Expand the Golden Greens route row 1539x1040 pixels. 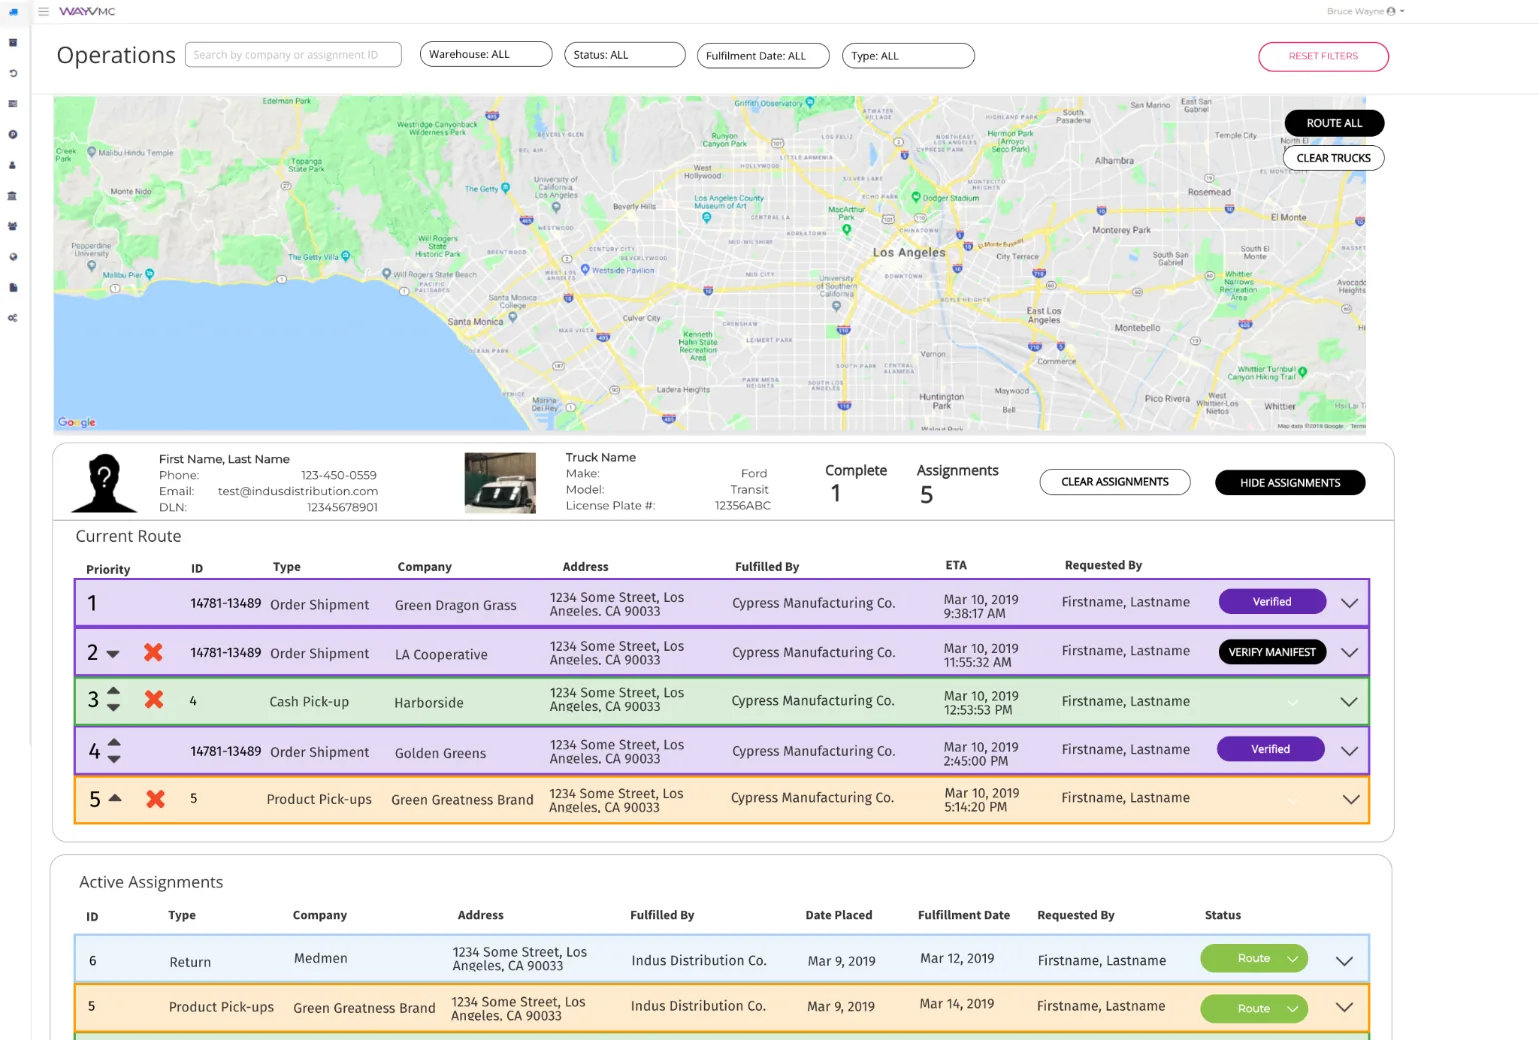tap(1349, 751)
